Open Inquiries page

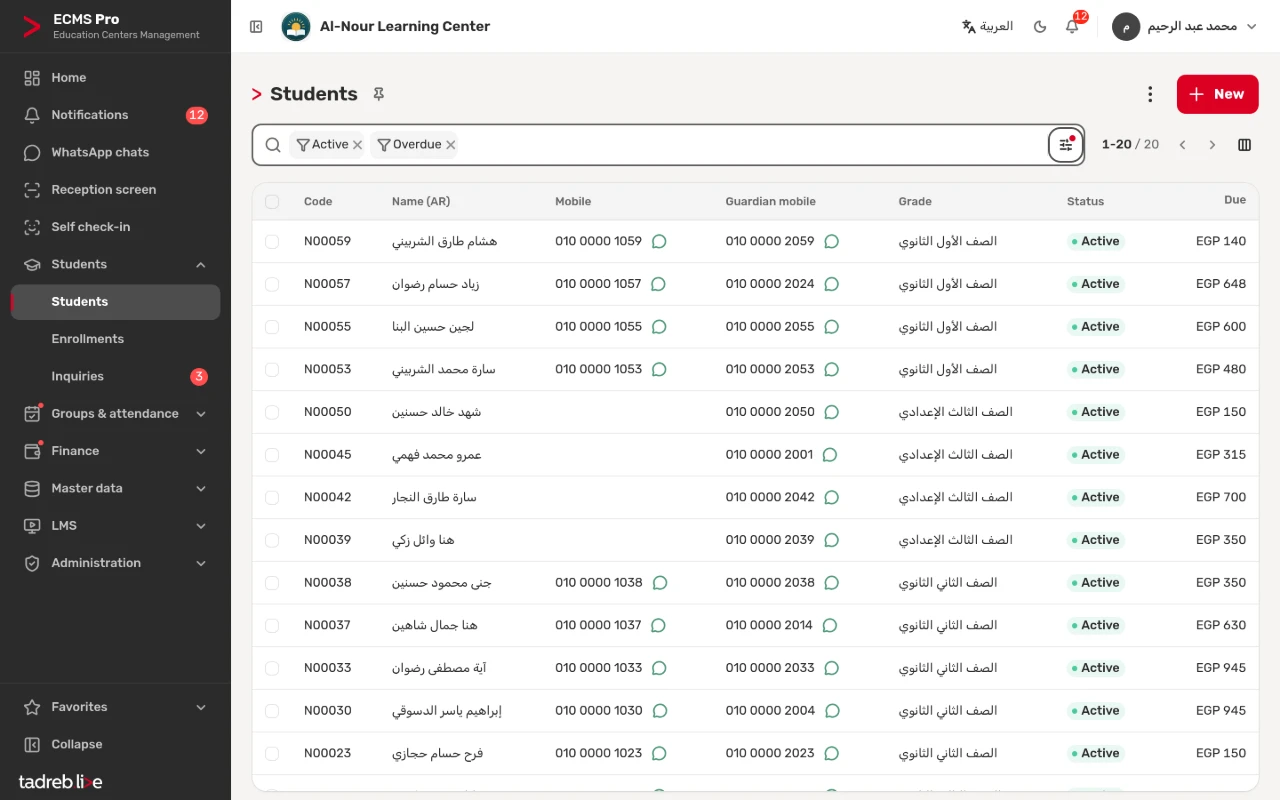pyautogui.click(x=115, y=376)
